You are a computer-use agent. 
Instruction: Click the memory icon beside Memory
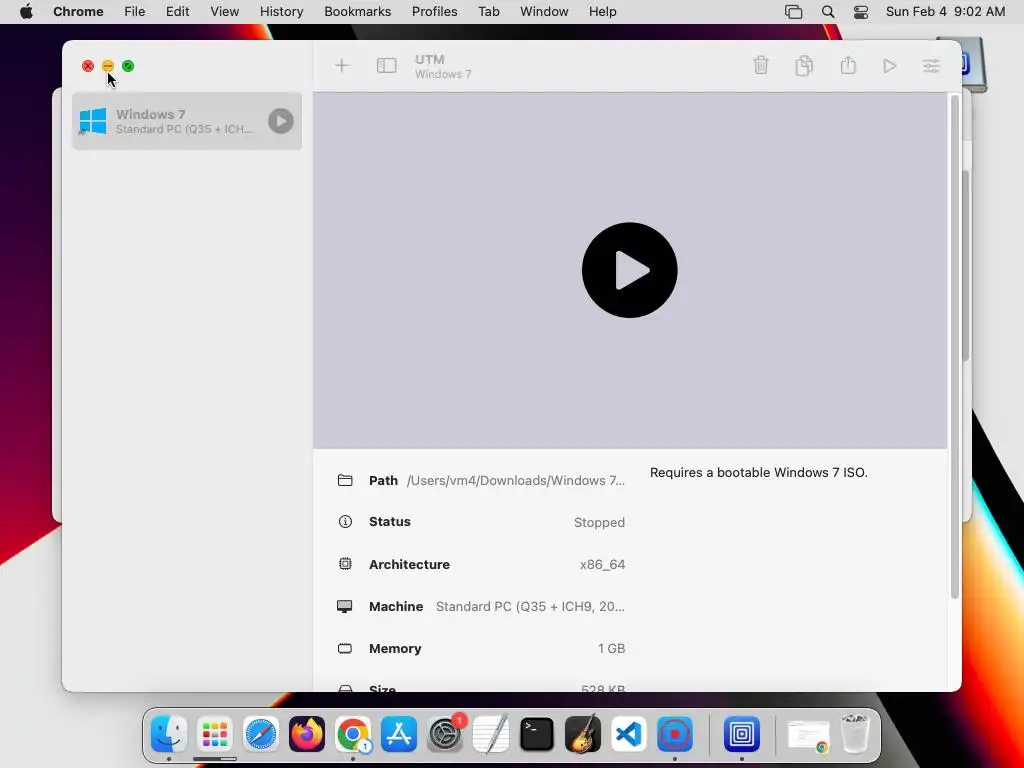[345, 648]
